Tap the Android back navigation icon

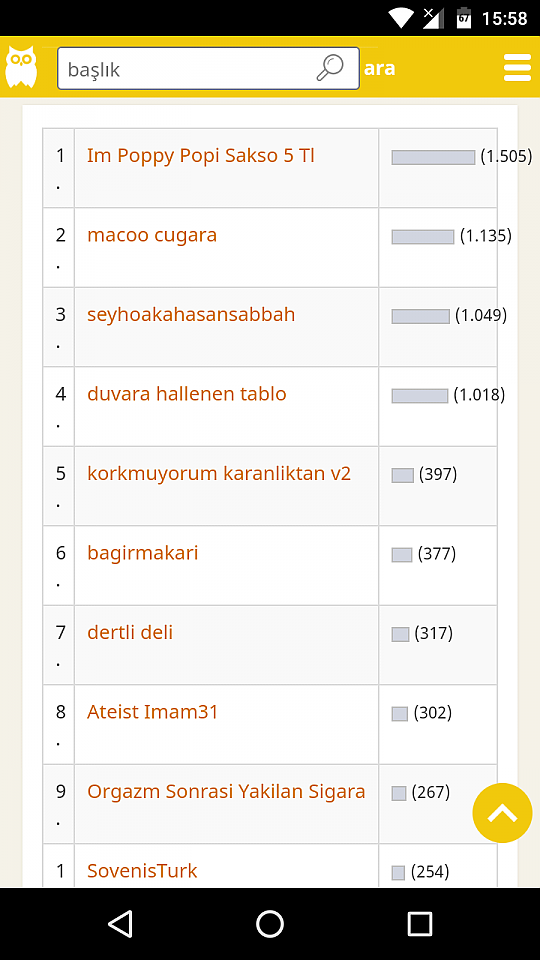pyautogui.click(x=120, y=923)
